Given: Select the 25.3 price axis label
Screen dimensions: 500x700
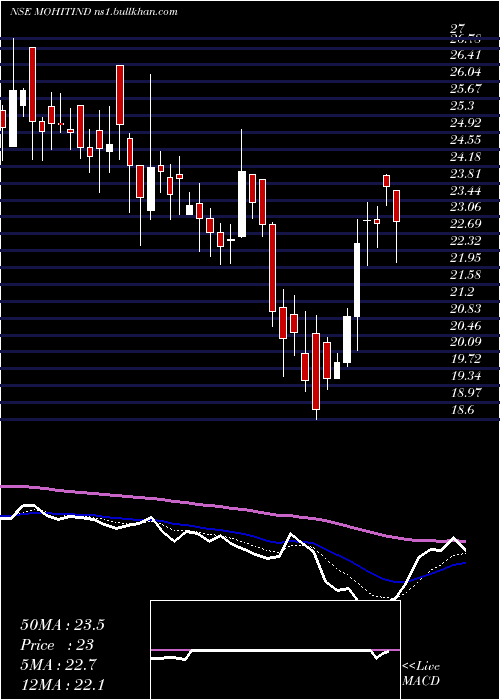Looking at the screenshot, I should (x=462, y=106).
